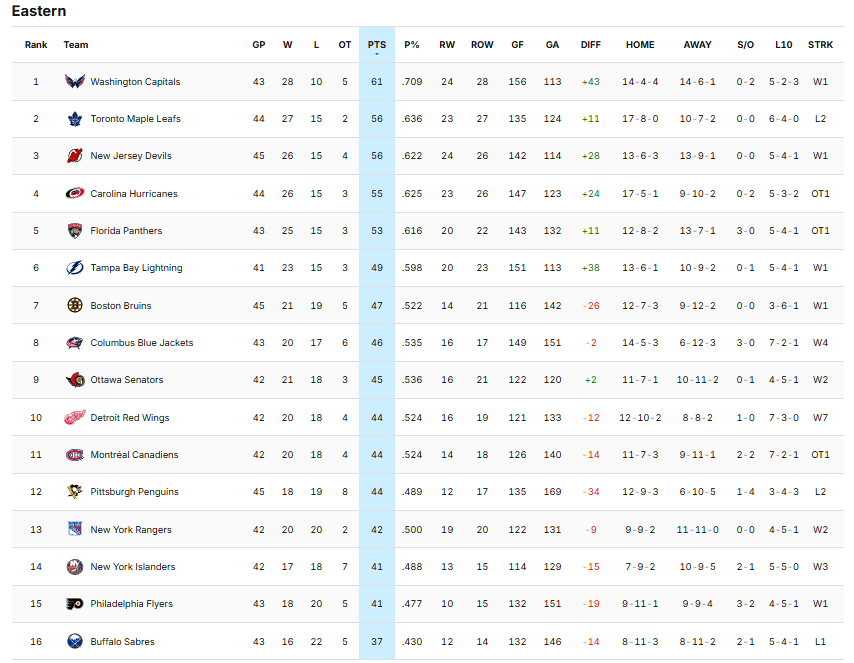Sort table by P% column header
This screenshot has height=663, width=854.
(x=412, y=45)
